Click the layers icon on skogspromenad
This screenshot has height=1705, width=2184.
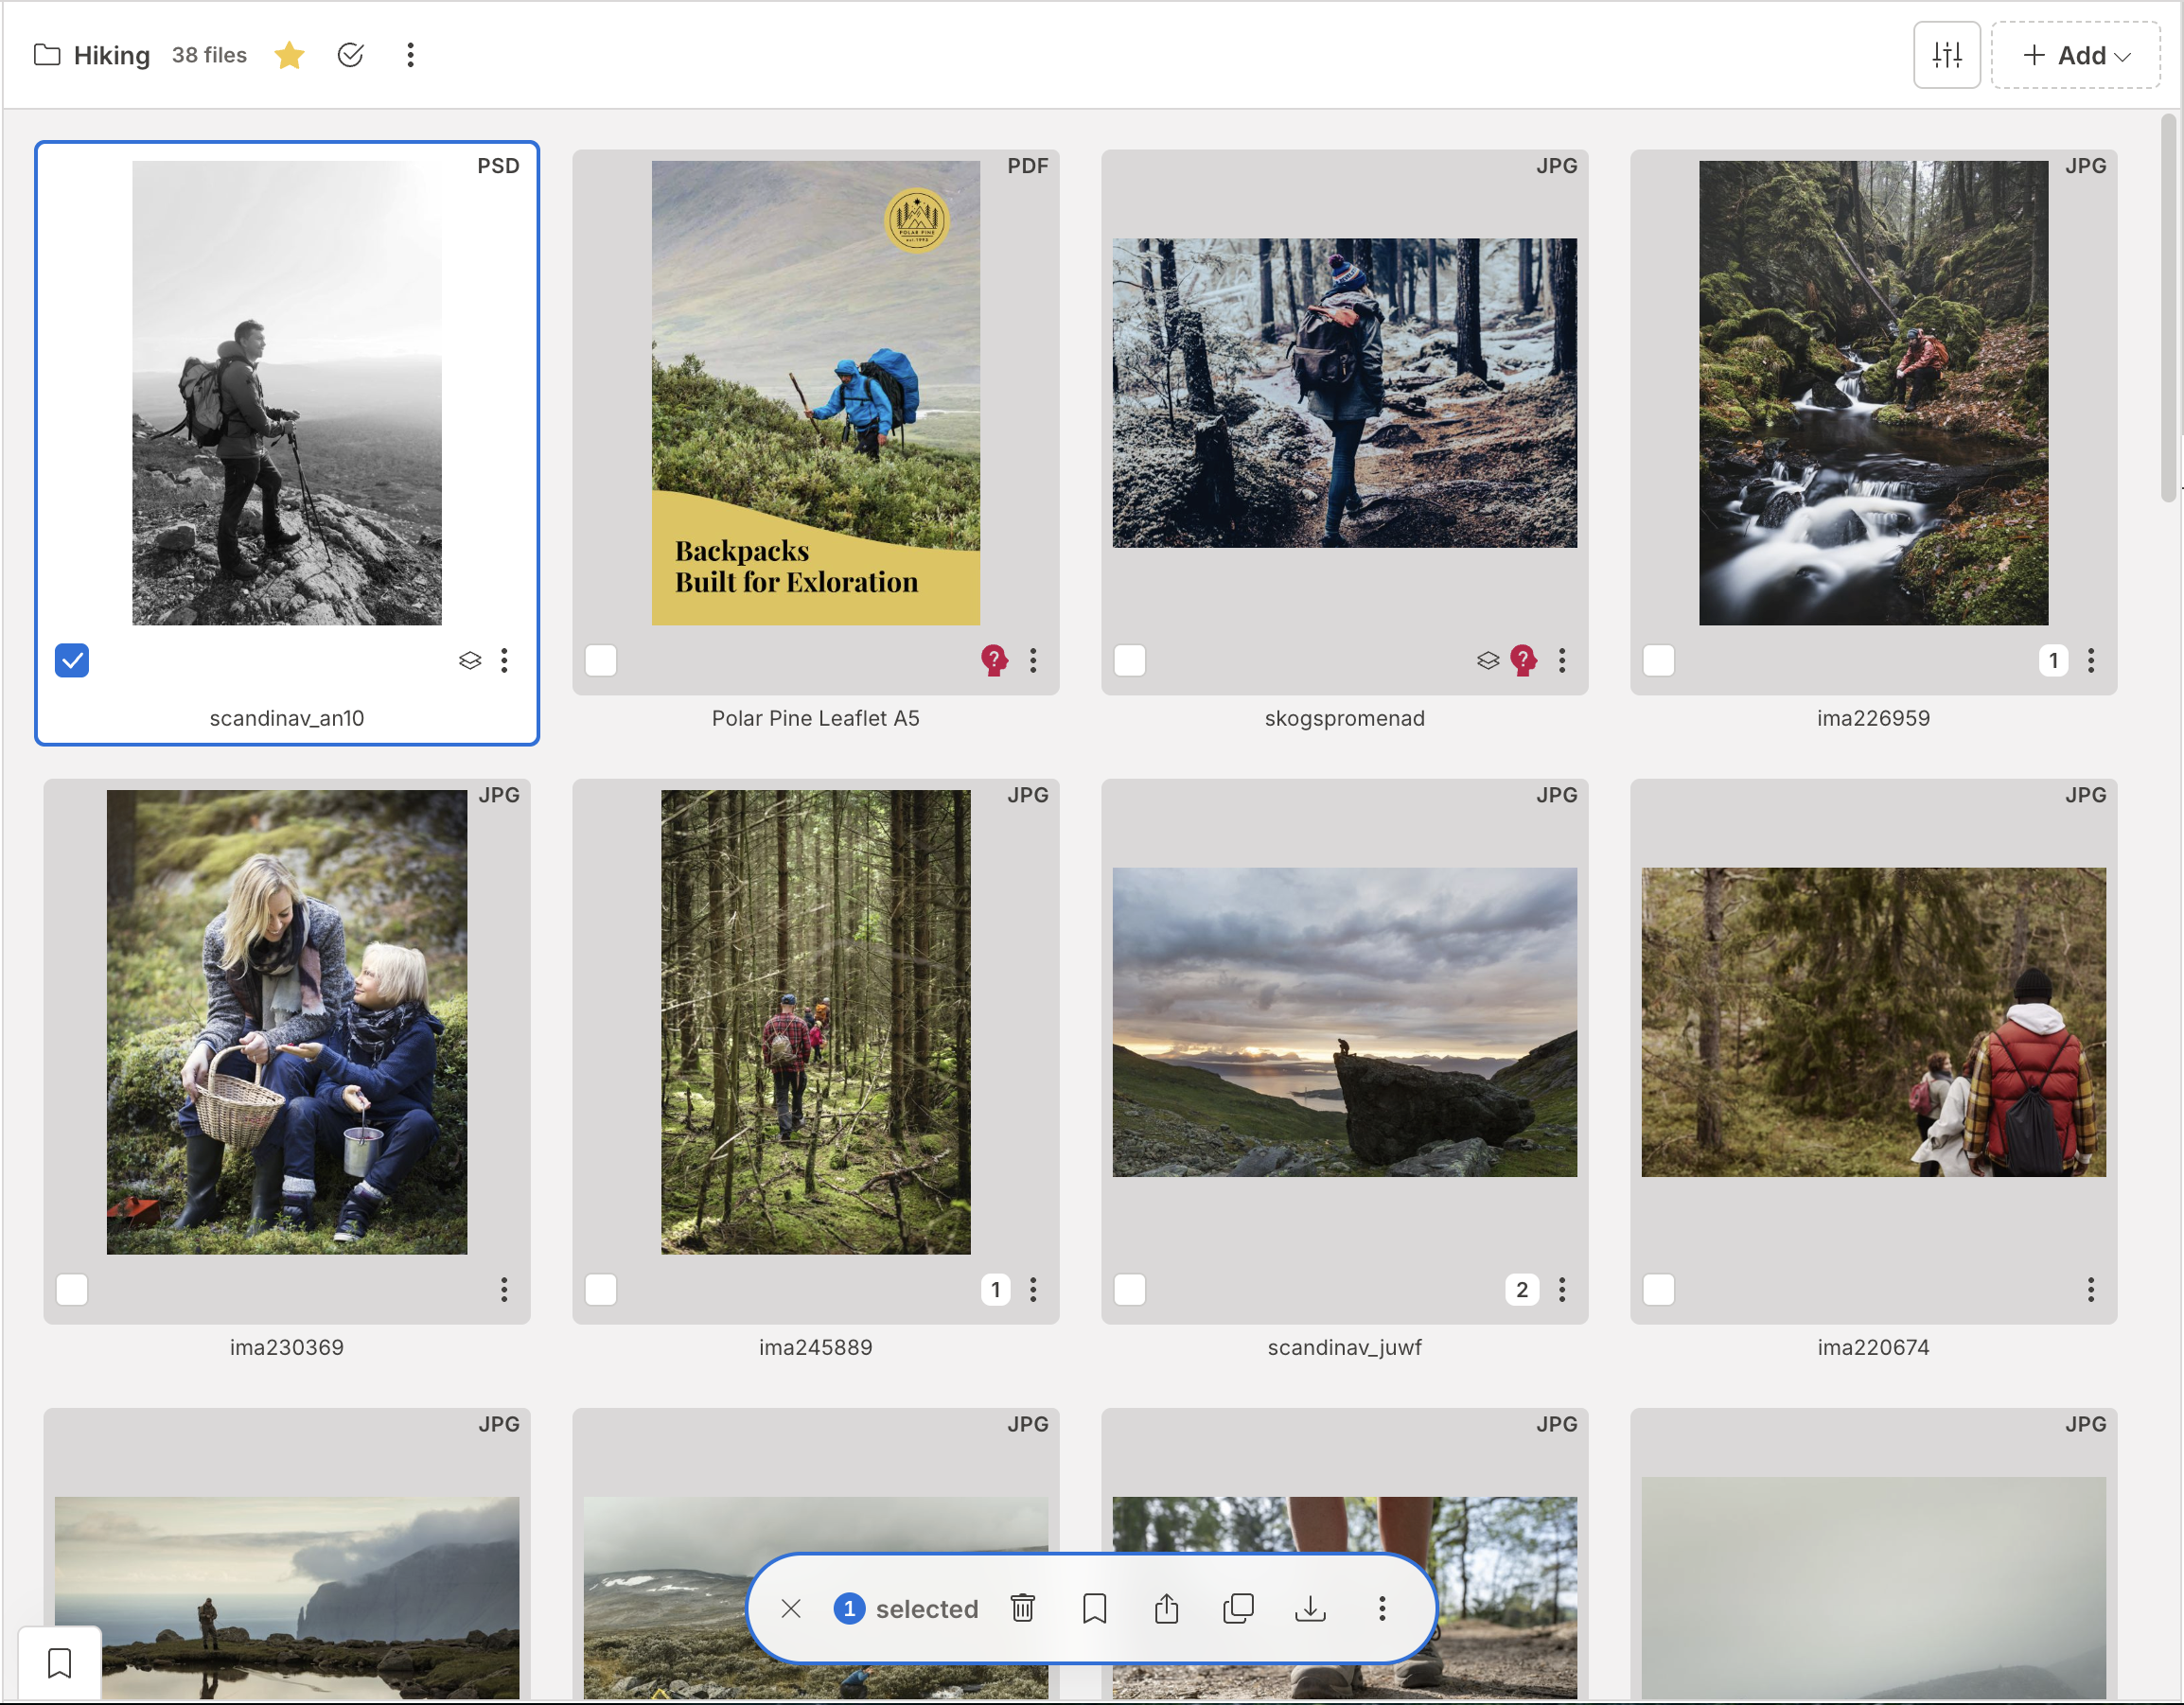pyautogui.click(x=1488, y=660)
